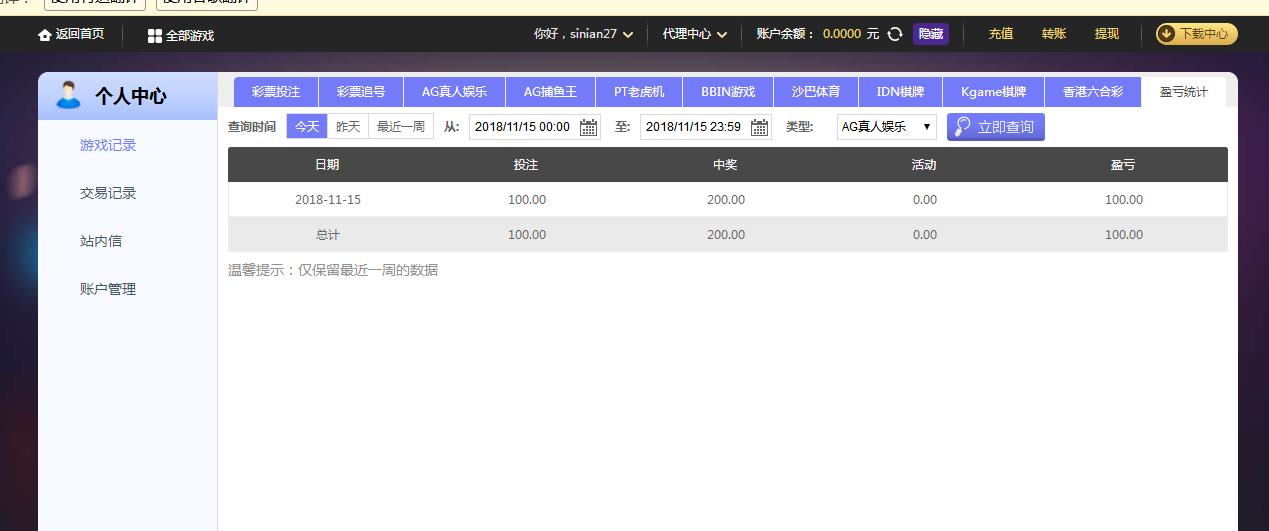This screenshot has width=1269, height=531.
Task: Click the end date field 2018/11/15 23:59
Action: [x=706, y=127]
